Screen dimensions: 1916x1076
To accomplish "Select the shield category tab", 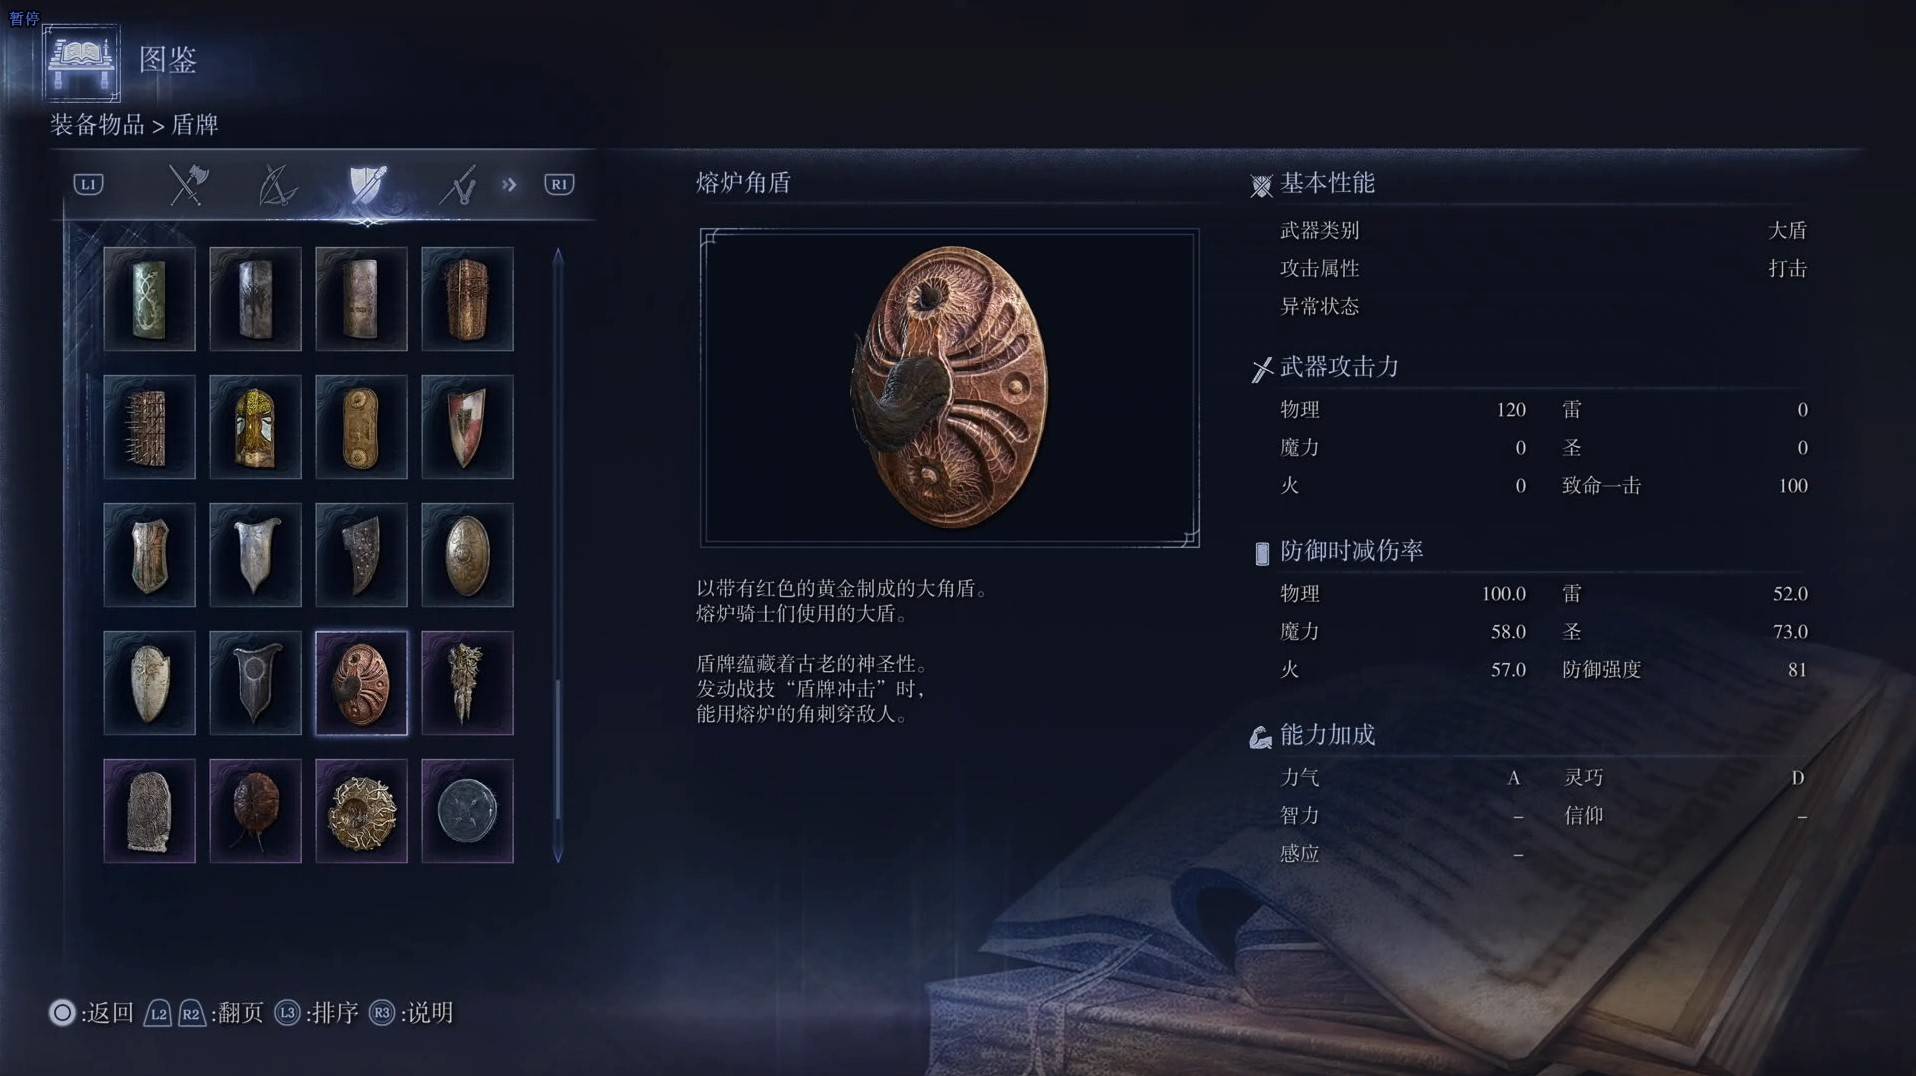I will pos(367,185).
